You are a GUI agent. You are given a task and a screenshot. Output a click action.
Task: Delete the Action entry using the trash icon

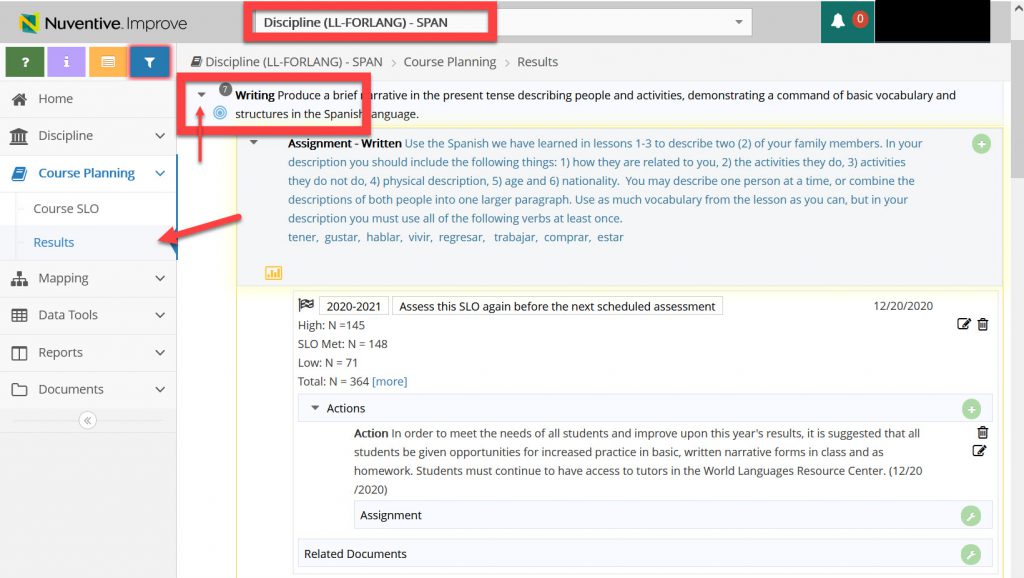click(982, 432)
